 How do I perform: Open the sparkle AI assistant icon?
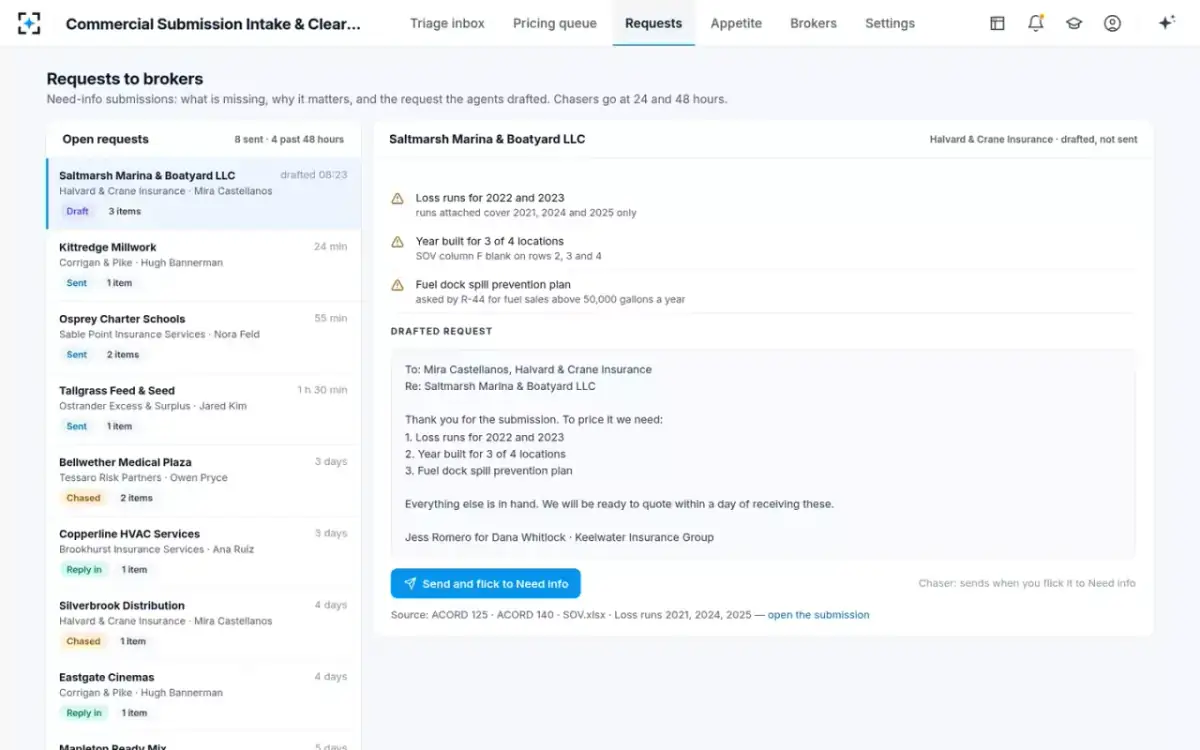[x=1166, y=23]
